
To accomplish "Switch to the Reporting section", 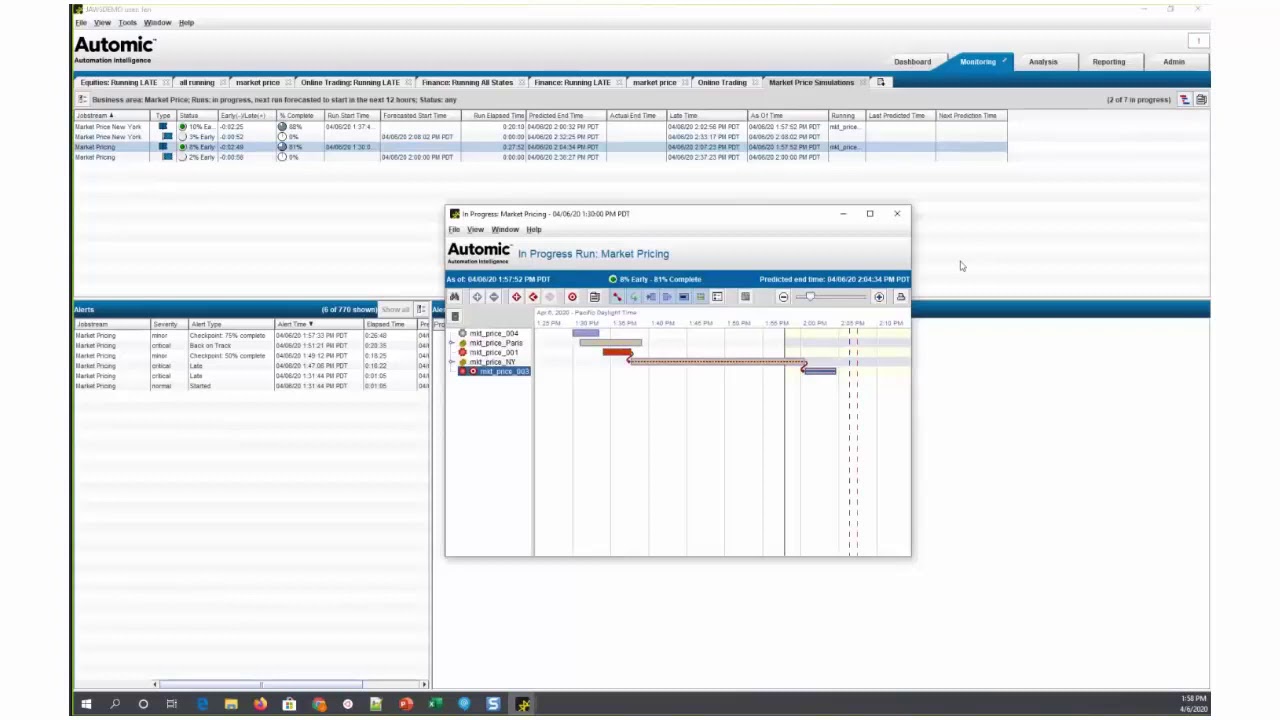I will coord(1109,62).
